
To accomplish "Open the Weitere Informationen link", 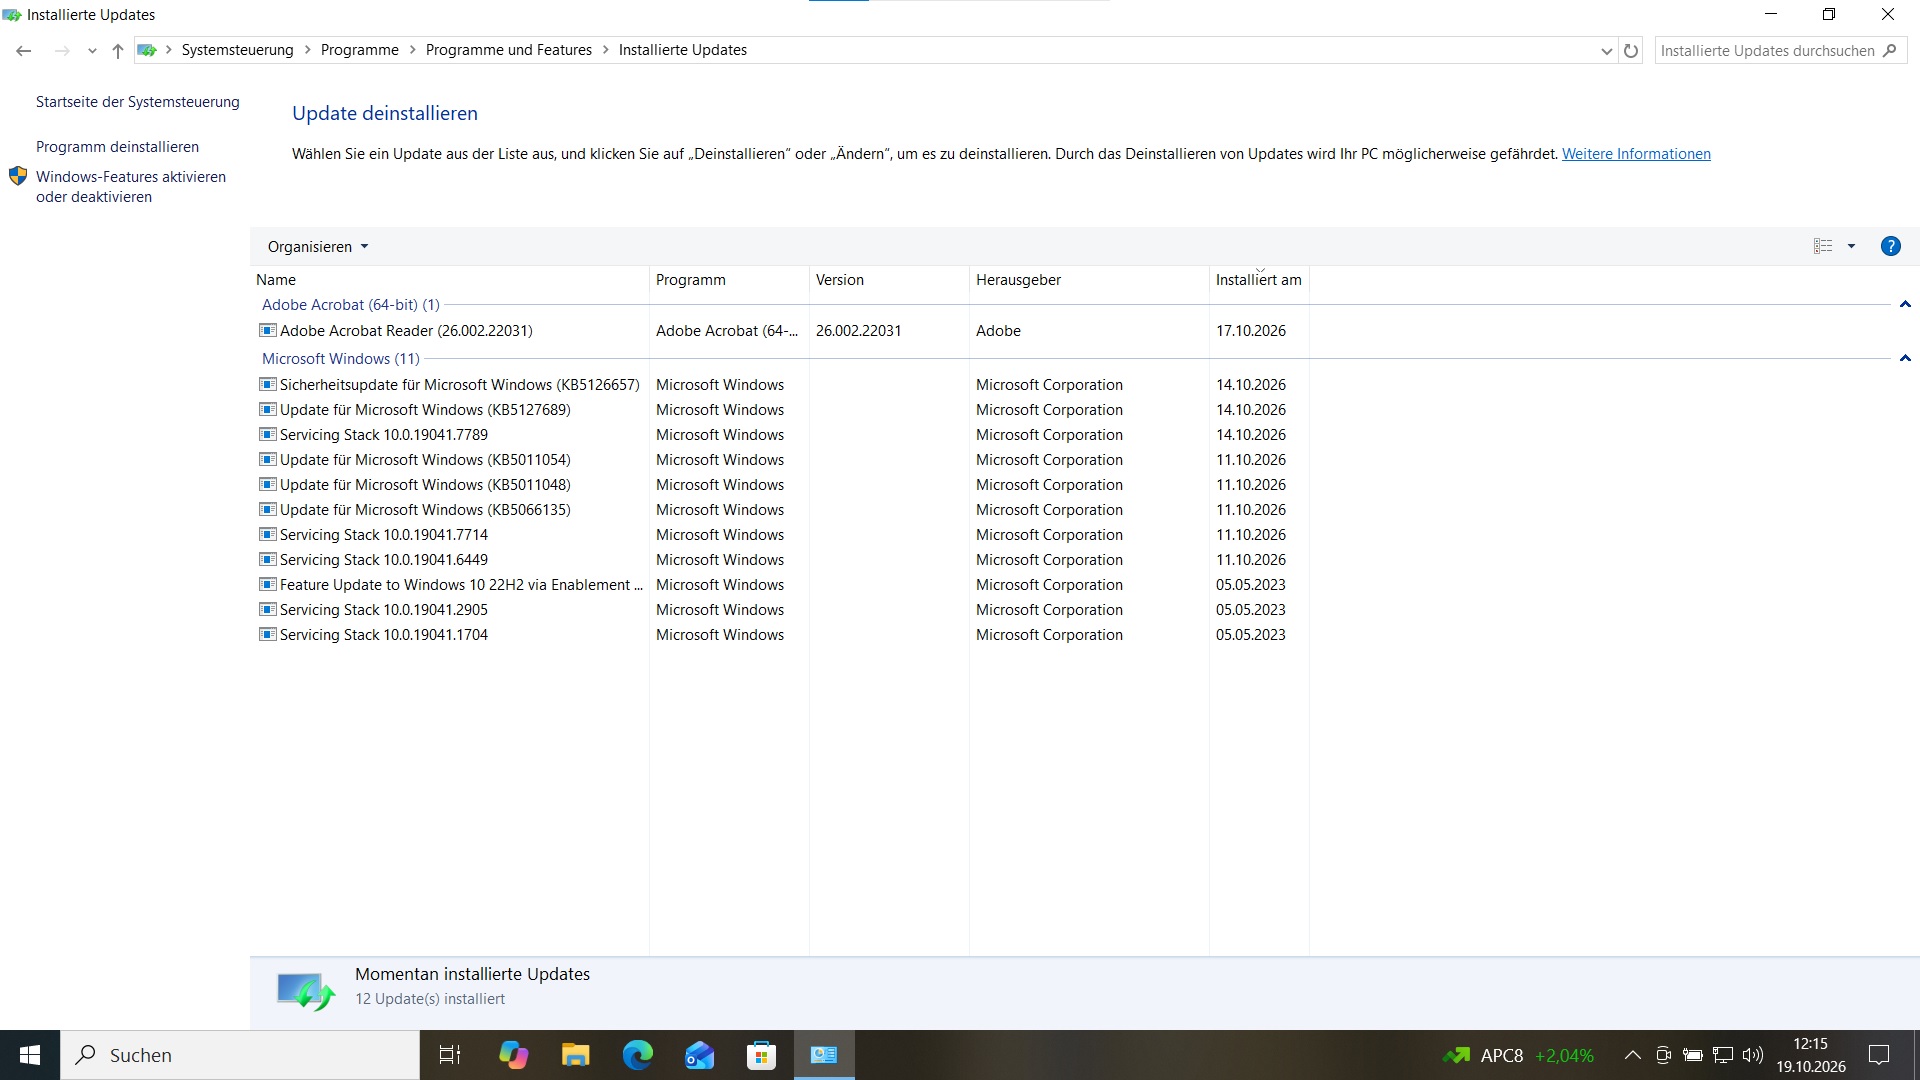I will (x=1636, y=154).
